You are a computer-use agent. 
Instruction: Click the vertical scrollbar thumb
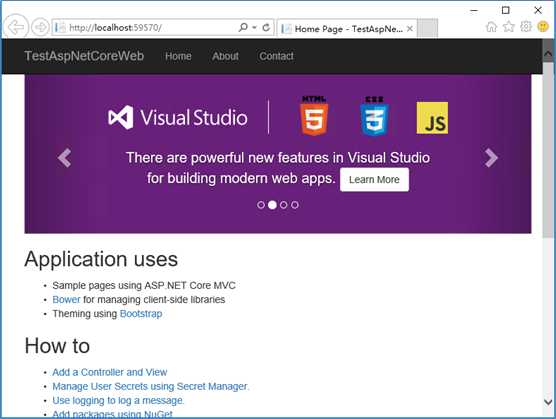(548, 150)
